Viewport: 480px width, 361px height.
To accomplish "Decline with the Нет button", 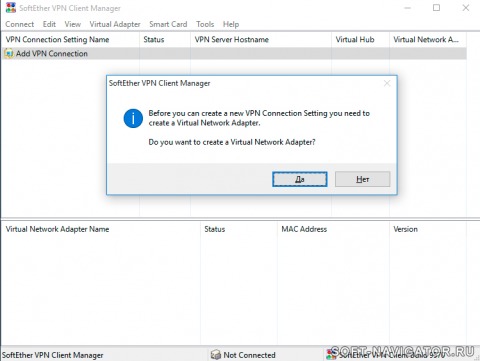I will point(363,179).
